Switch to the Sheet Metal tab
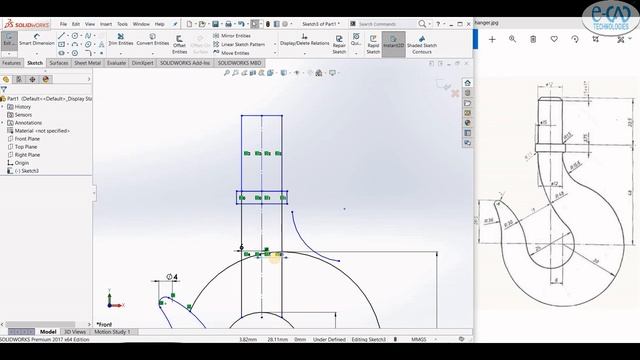640x360 pixels. 87,63
